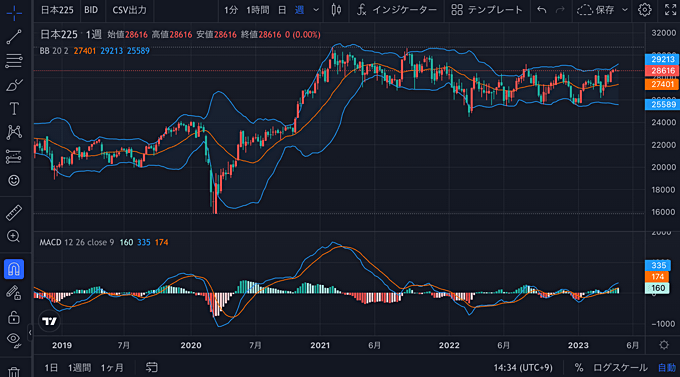Screen dimensions: 680x377
Task: Toggle the magnet snap mode
Action: [14, 269]
